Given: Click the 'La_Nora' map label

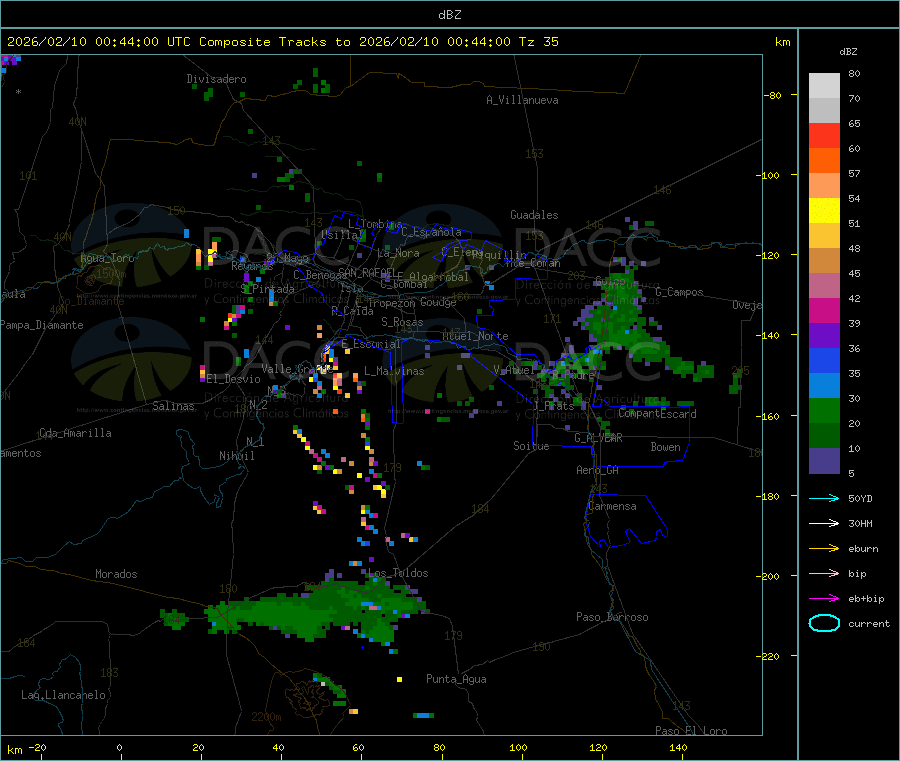Looking at the screenshot, I should 398,253.
